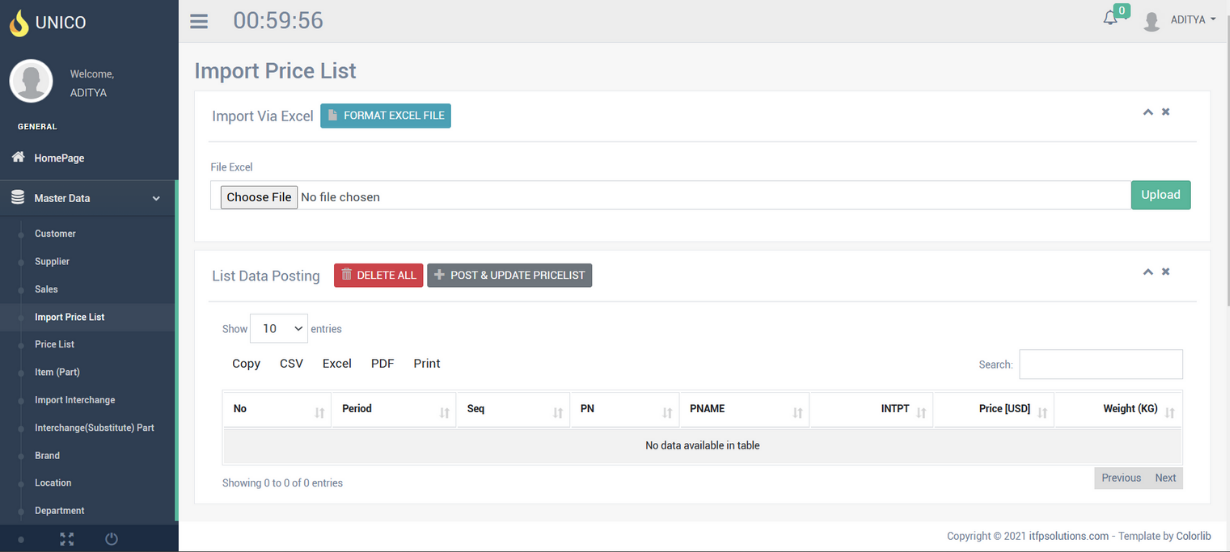
Task: Click the fullscreen icon in sidebar footer
Action: coord(67,539)
